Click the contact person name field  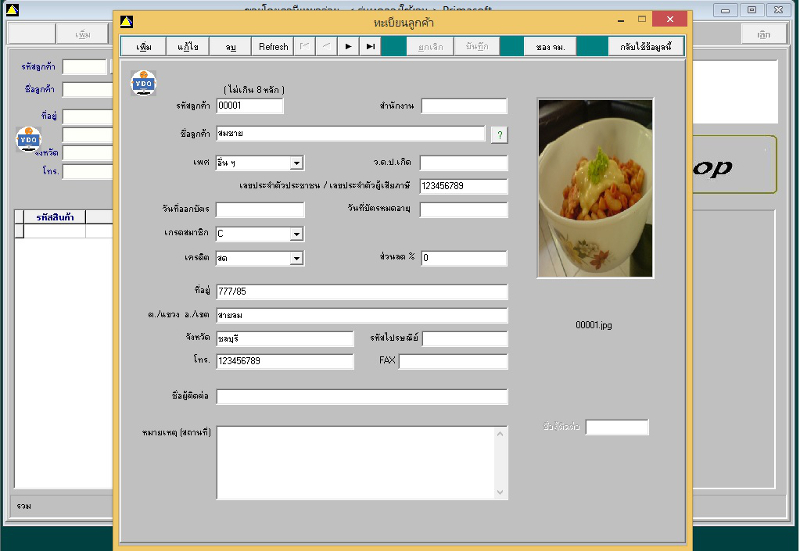(362, 396)
